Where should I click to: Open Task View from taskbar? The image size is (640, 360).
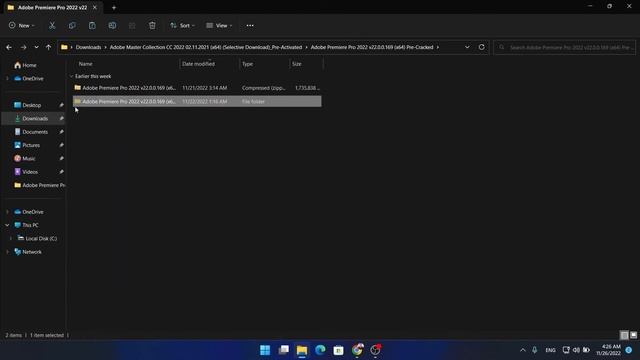coord(284,350)
